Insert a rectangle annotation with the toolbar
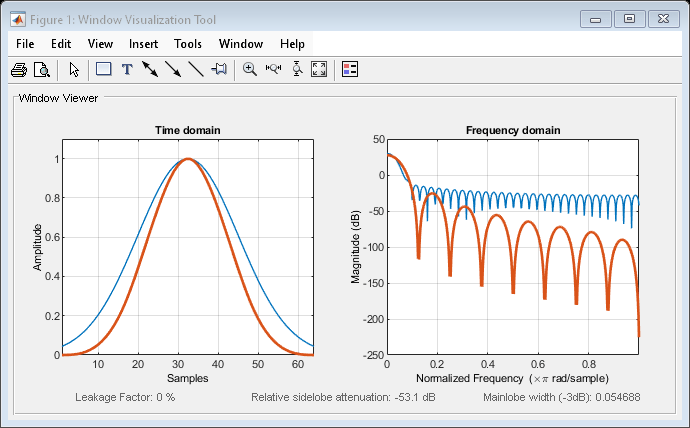Screen dimensions: 690x428 coord(103,70)
